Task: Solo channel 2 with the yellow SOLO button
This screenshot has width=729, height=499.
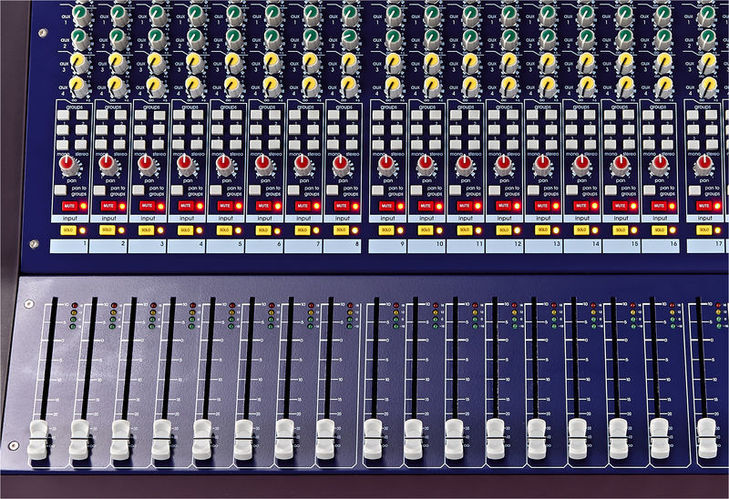Action: (x=107, y=230)
